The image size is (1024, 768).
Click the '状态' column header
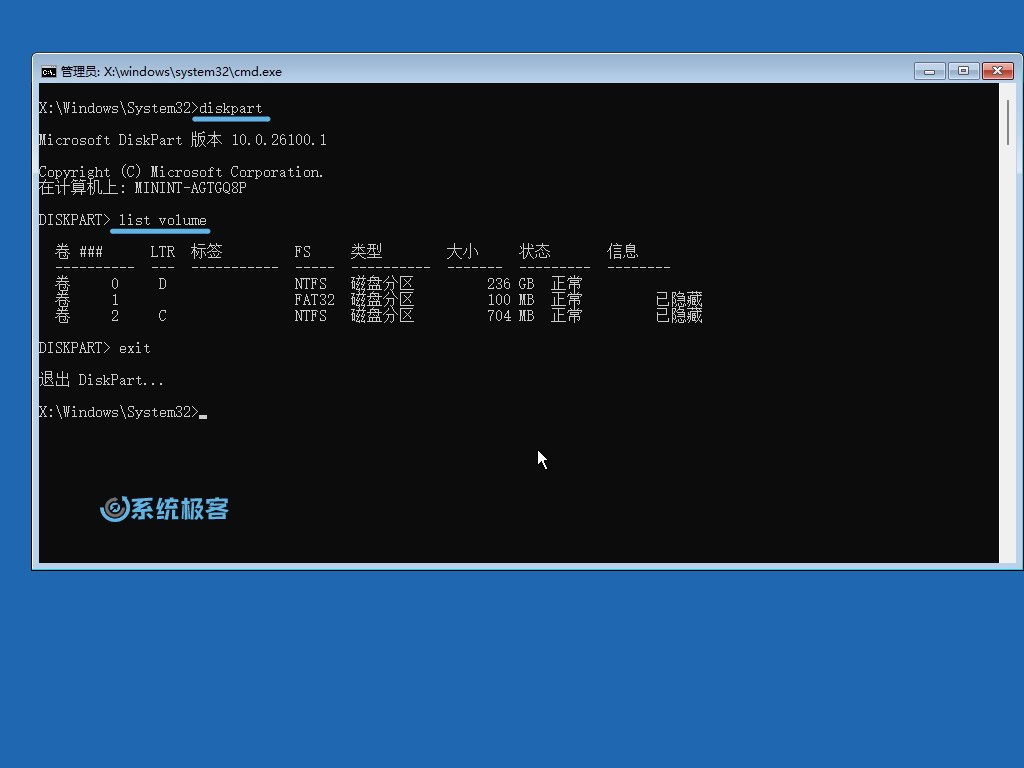click(535, 251)
